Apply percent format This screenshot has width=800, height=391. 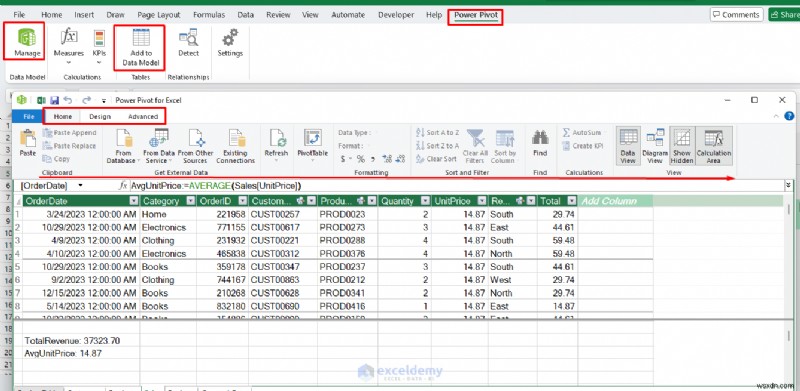pos(360,159)
